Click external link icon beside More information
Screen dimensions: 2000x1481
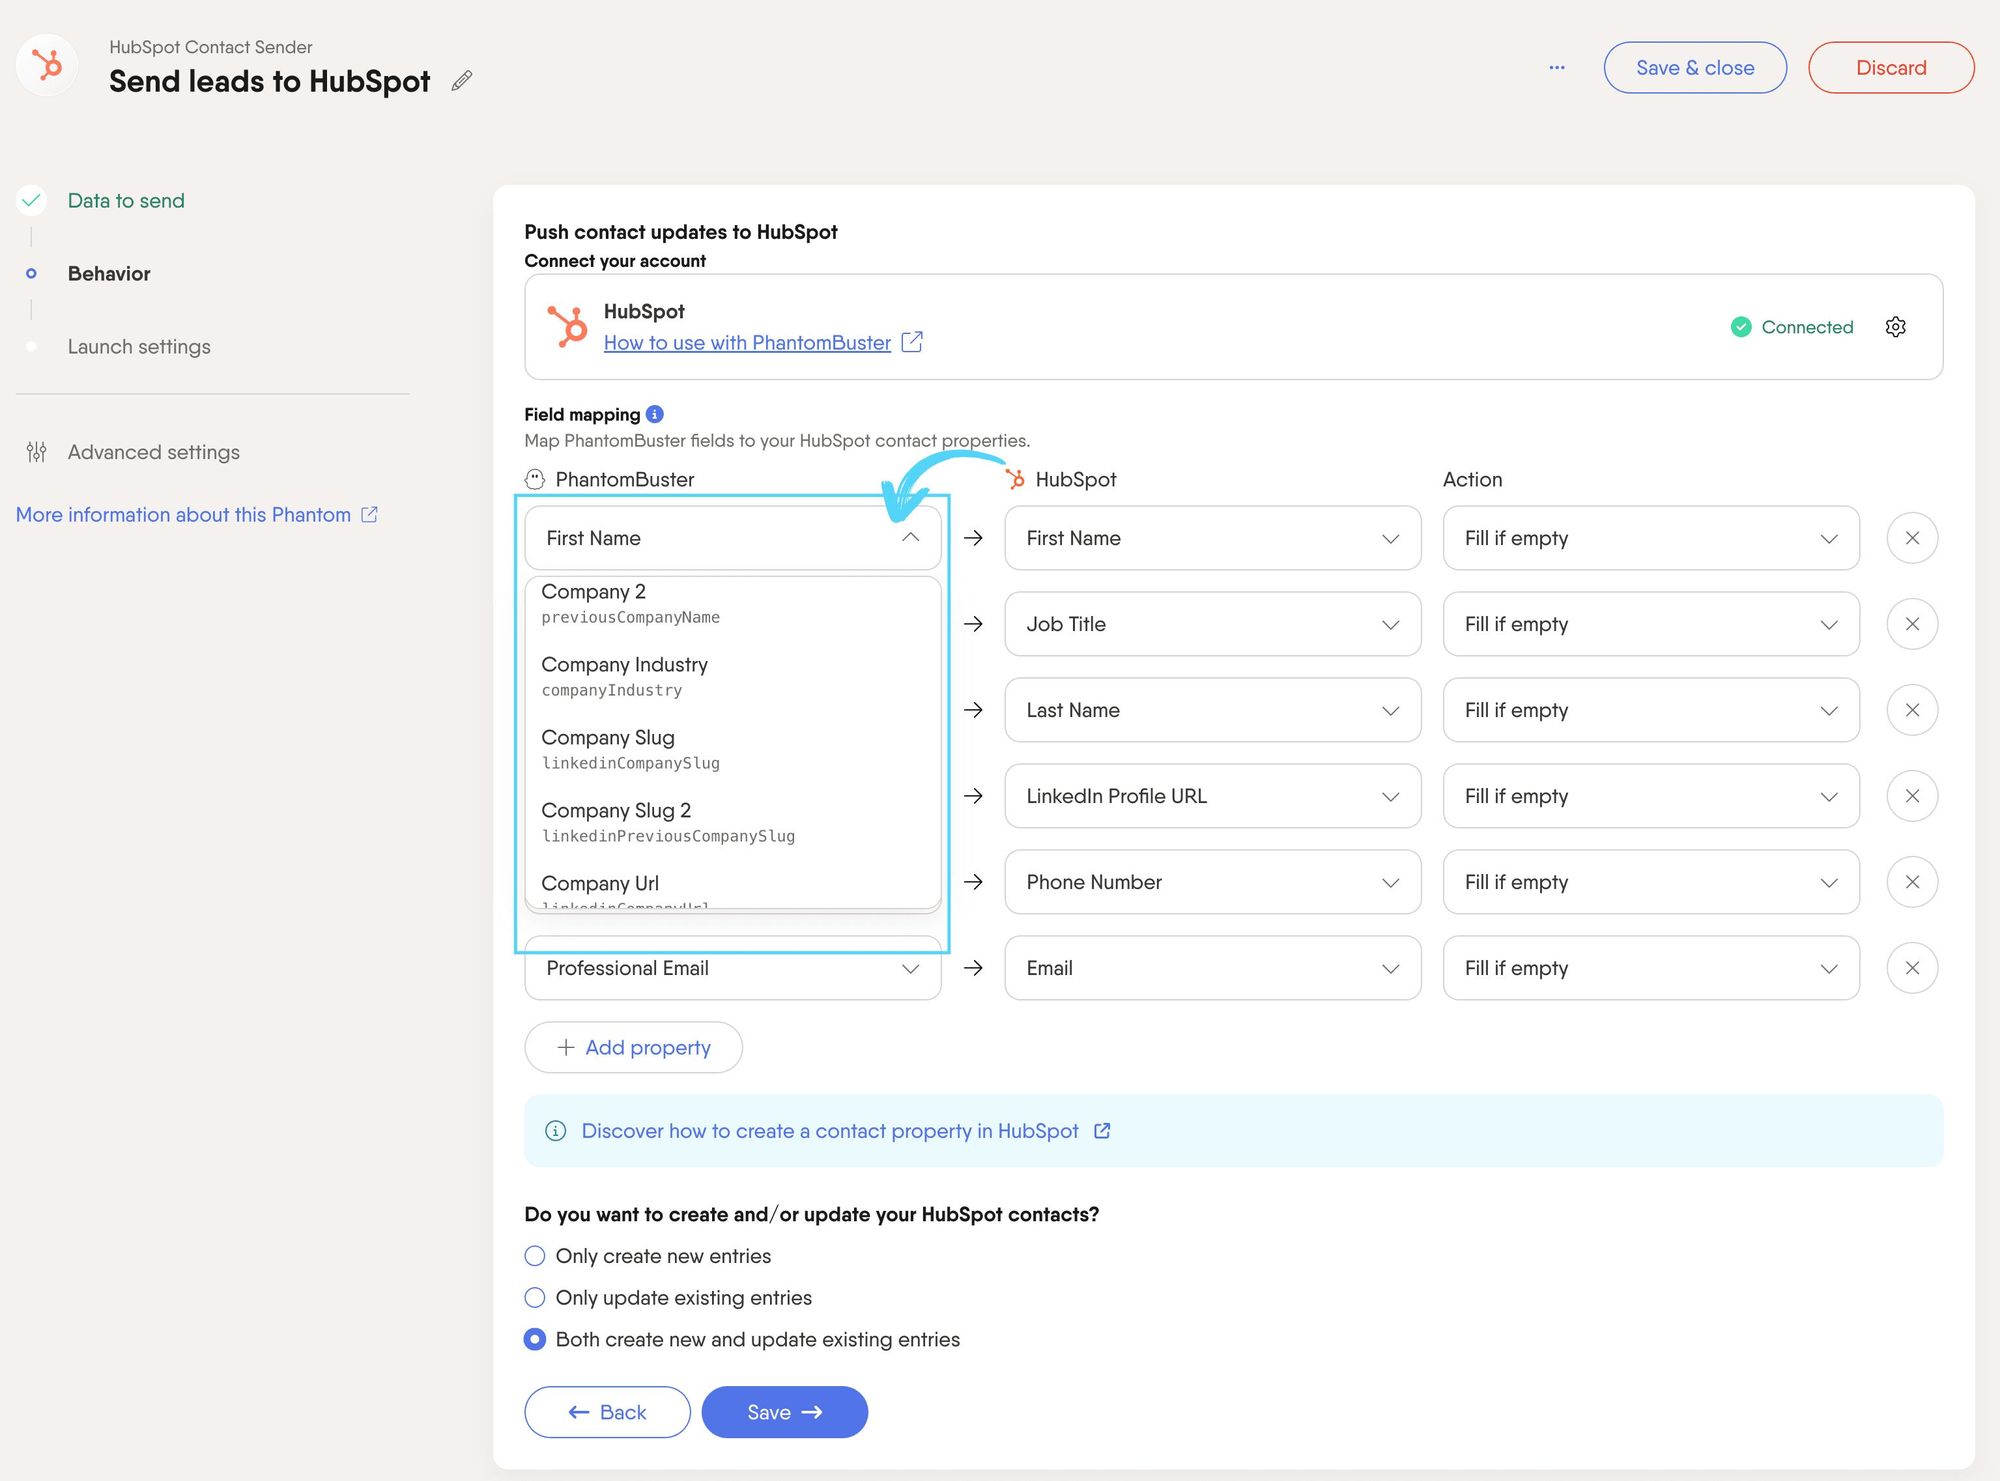(x=369, y=514)
